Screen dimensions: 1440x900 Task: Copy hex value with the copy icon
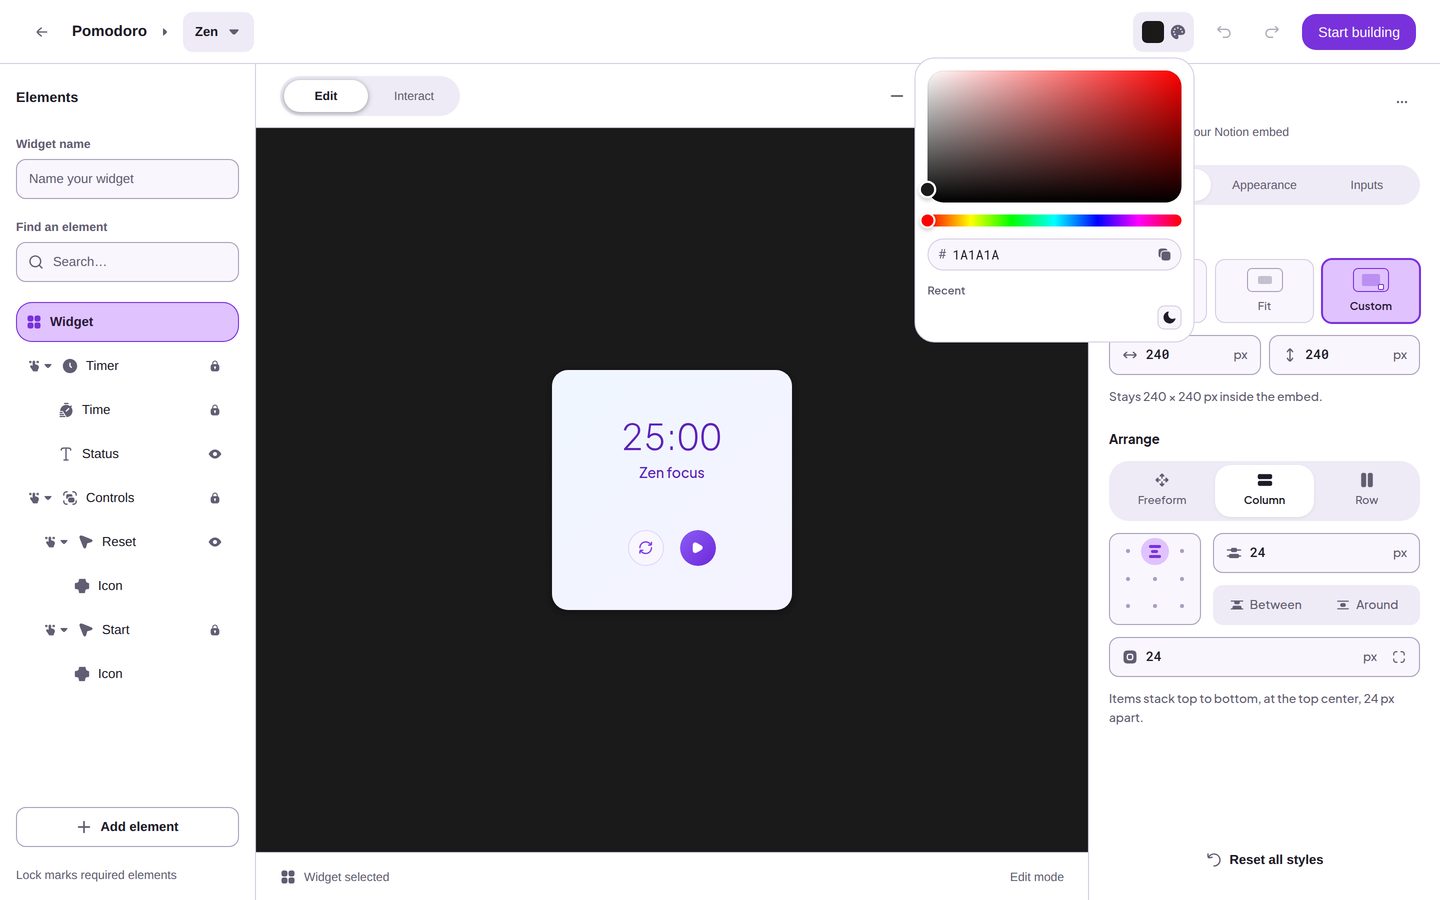[x=1164, y=255]
